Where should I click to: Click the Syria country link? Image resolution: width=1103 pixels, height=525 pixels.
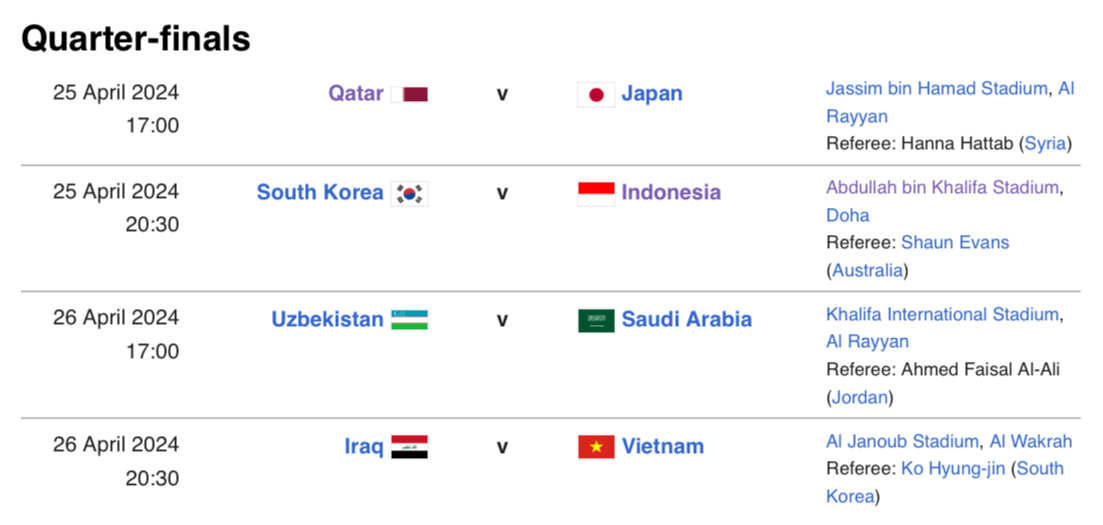(x=1045, y=144)
